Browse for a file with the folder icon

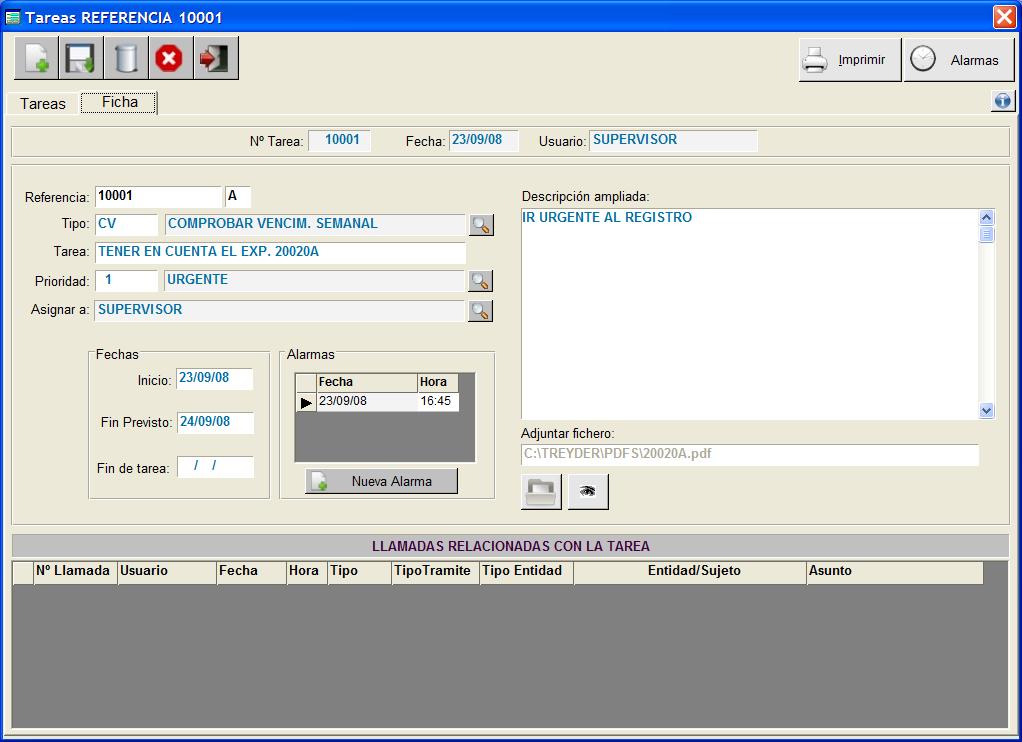541,492
